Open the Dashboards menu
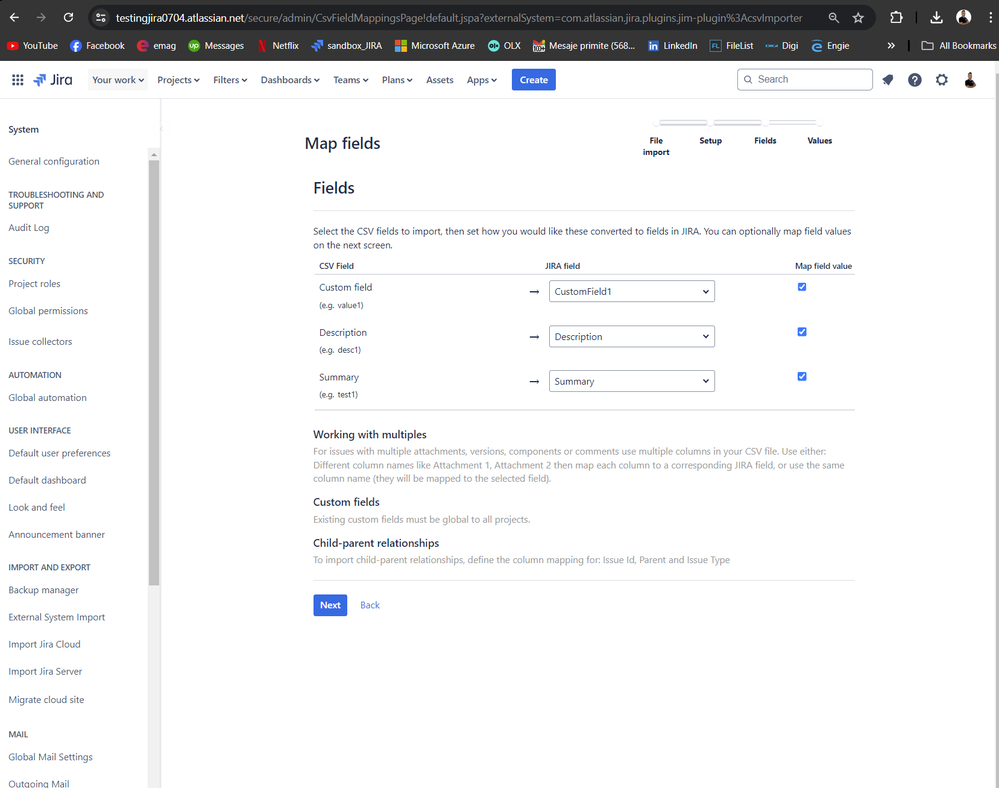This screenshot has width=999, height=788. pyautogui.click(x=290, y=80)
